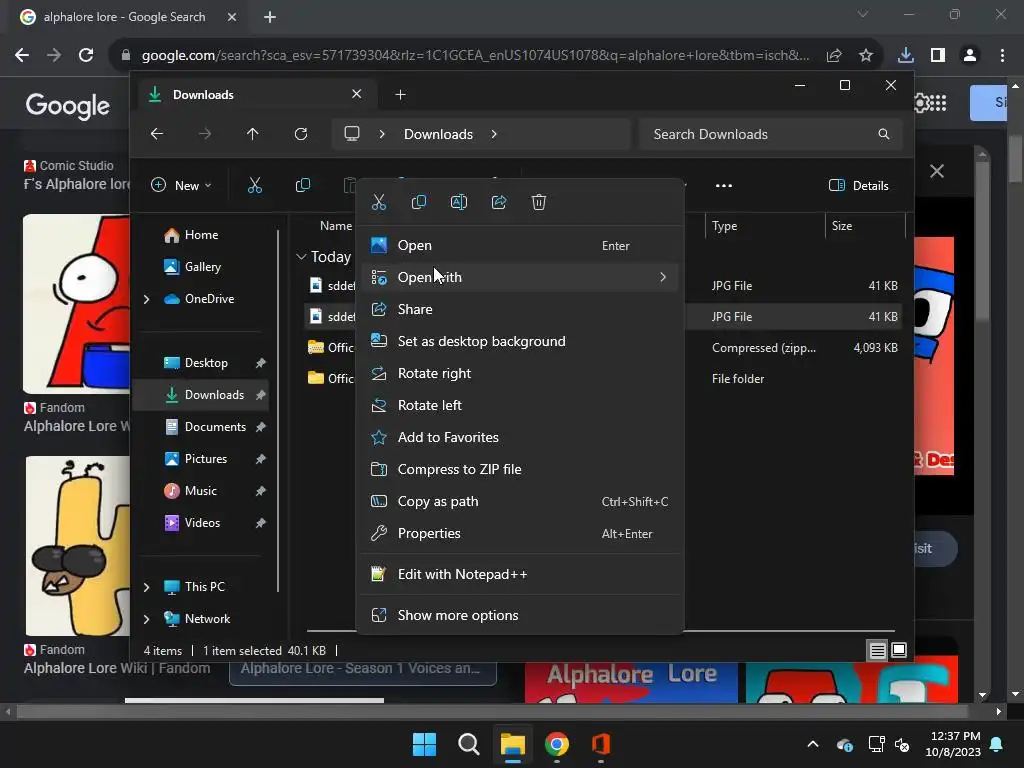The image size is (1024, 768).
Task: Switch to details list view icon
Action: pos(878,650)
